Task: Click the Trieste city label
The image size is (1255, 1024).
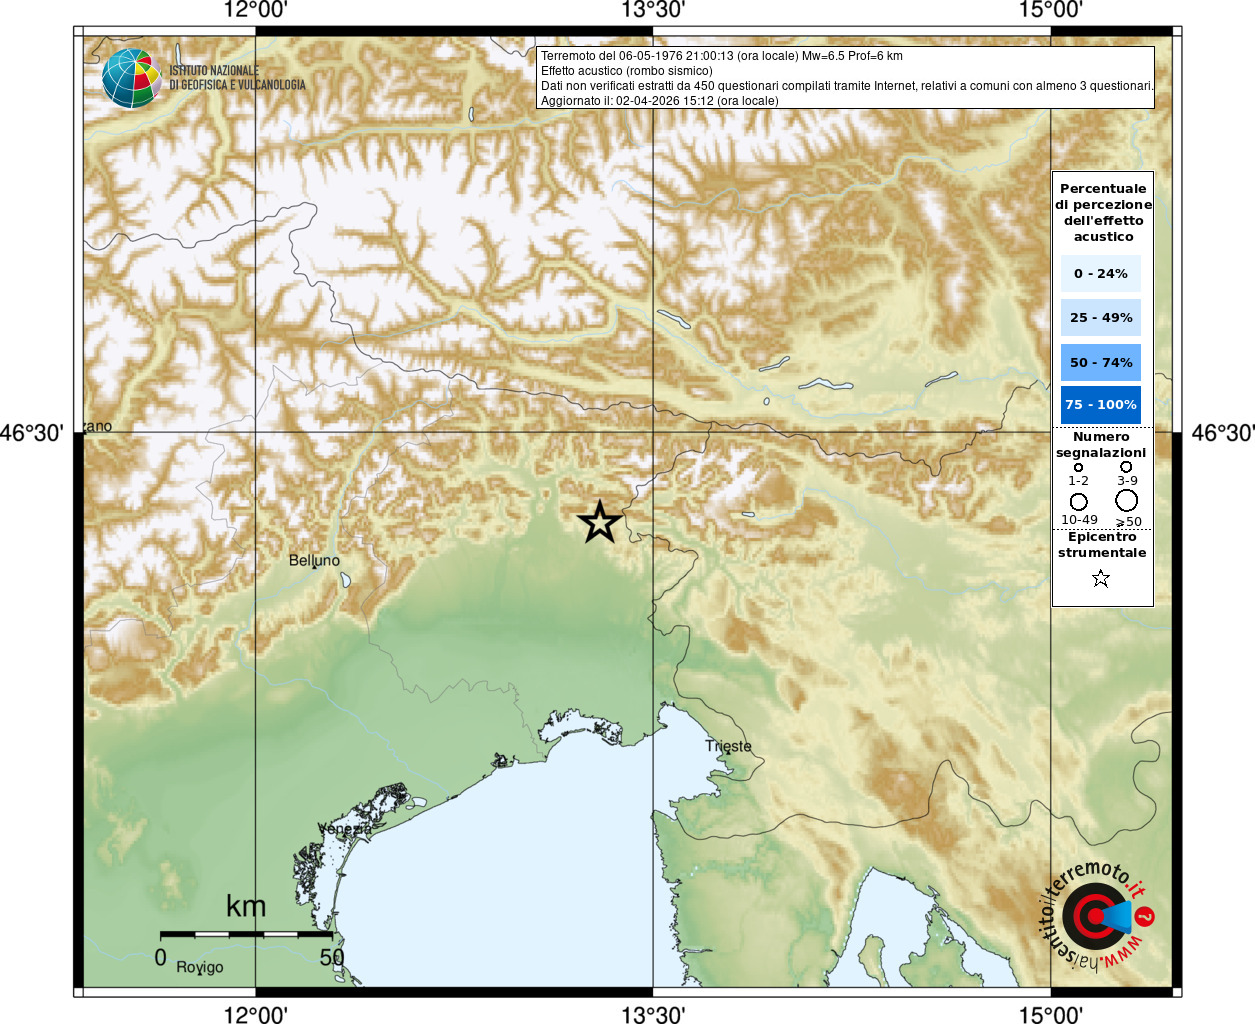Action: click(728, 746)
